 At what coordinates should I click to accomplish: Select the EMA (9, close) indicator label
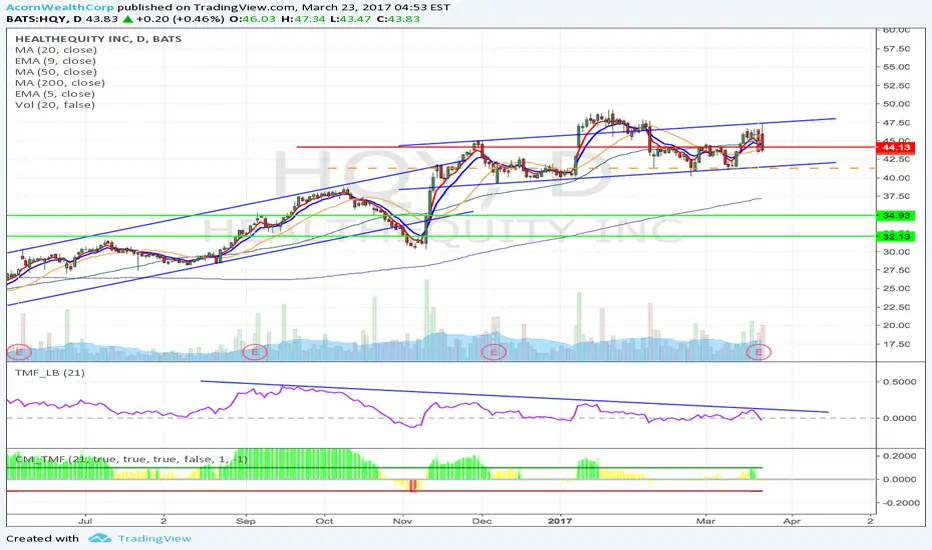point(55,61)
